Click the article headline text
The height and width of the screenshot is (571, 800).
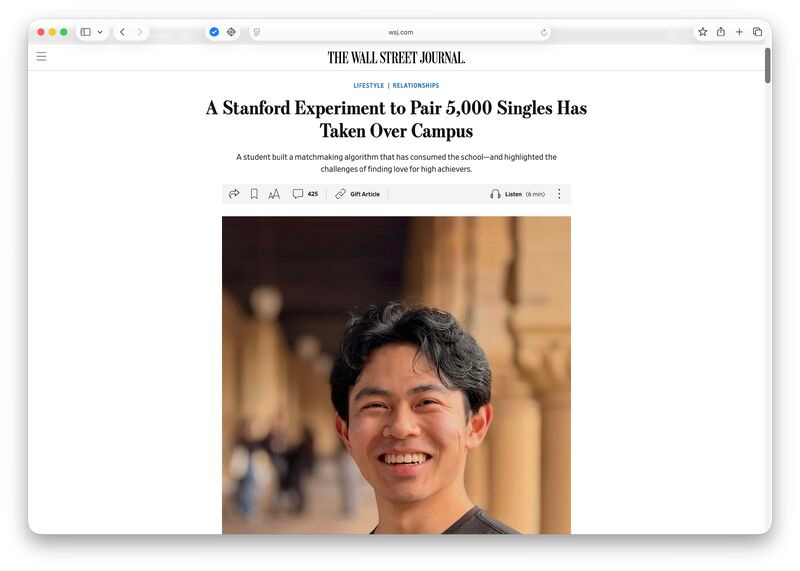[x=396, y=119]
